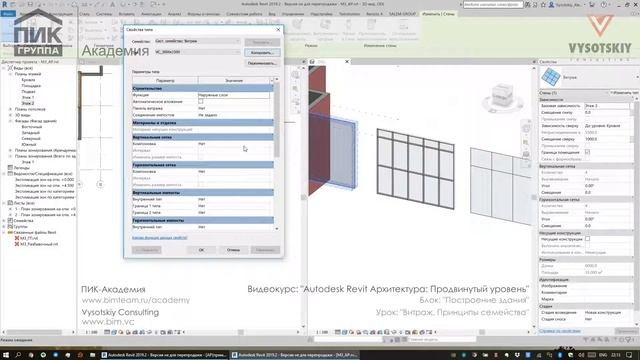Expand the Семейства node
Viewport: 640px width, 360px height.
pos(4,220)
